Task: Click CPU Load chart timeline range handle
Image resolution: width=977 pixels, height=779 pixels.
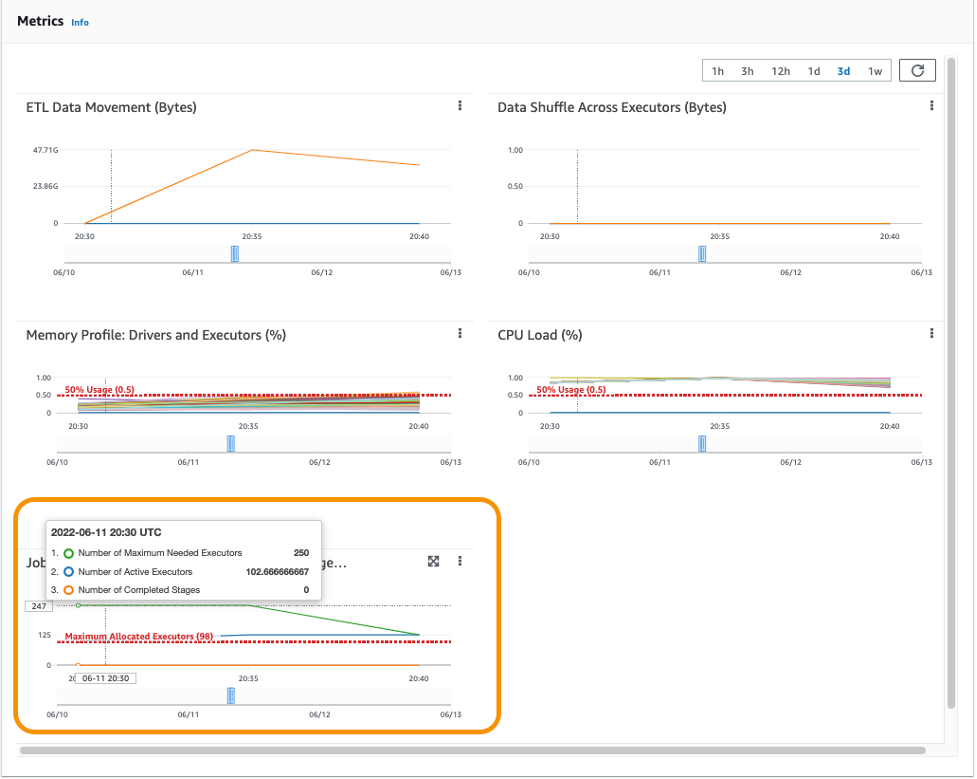Action: click(x=702, y=444)
